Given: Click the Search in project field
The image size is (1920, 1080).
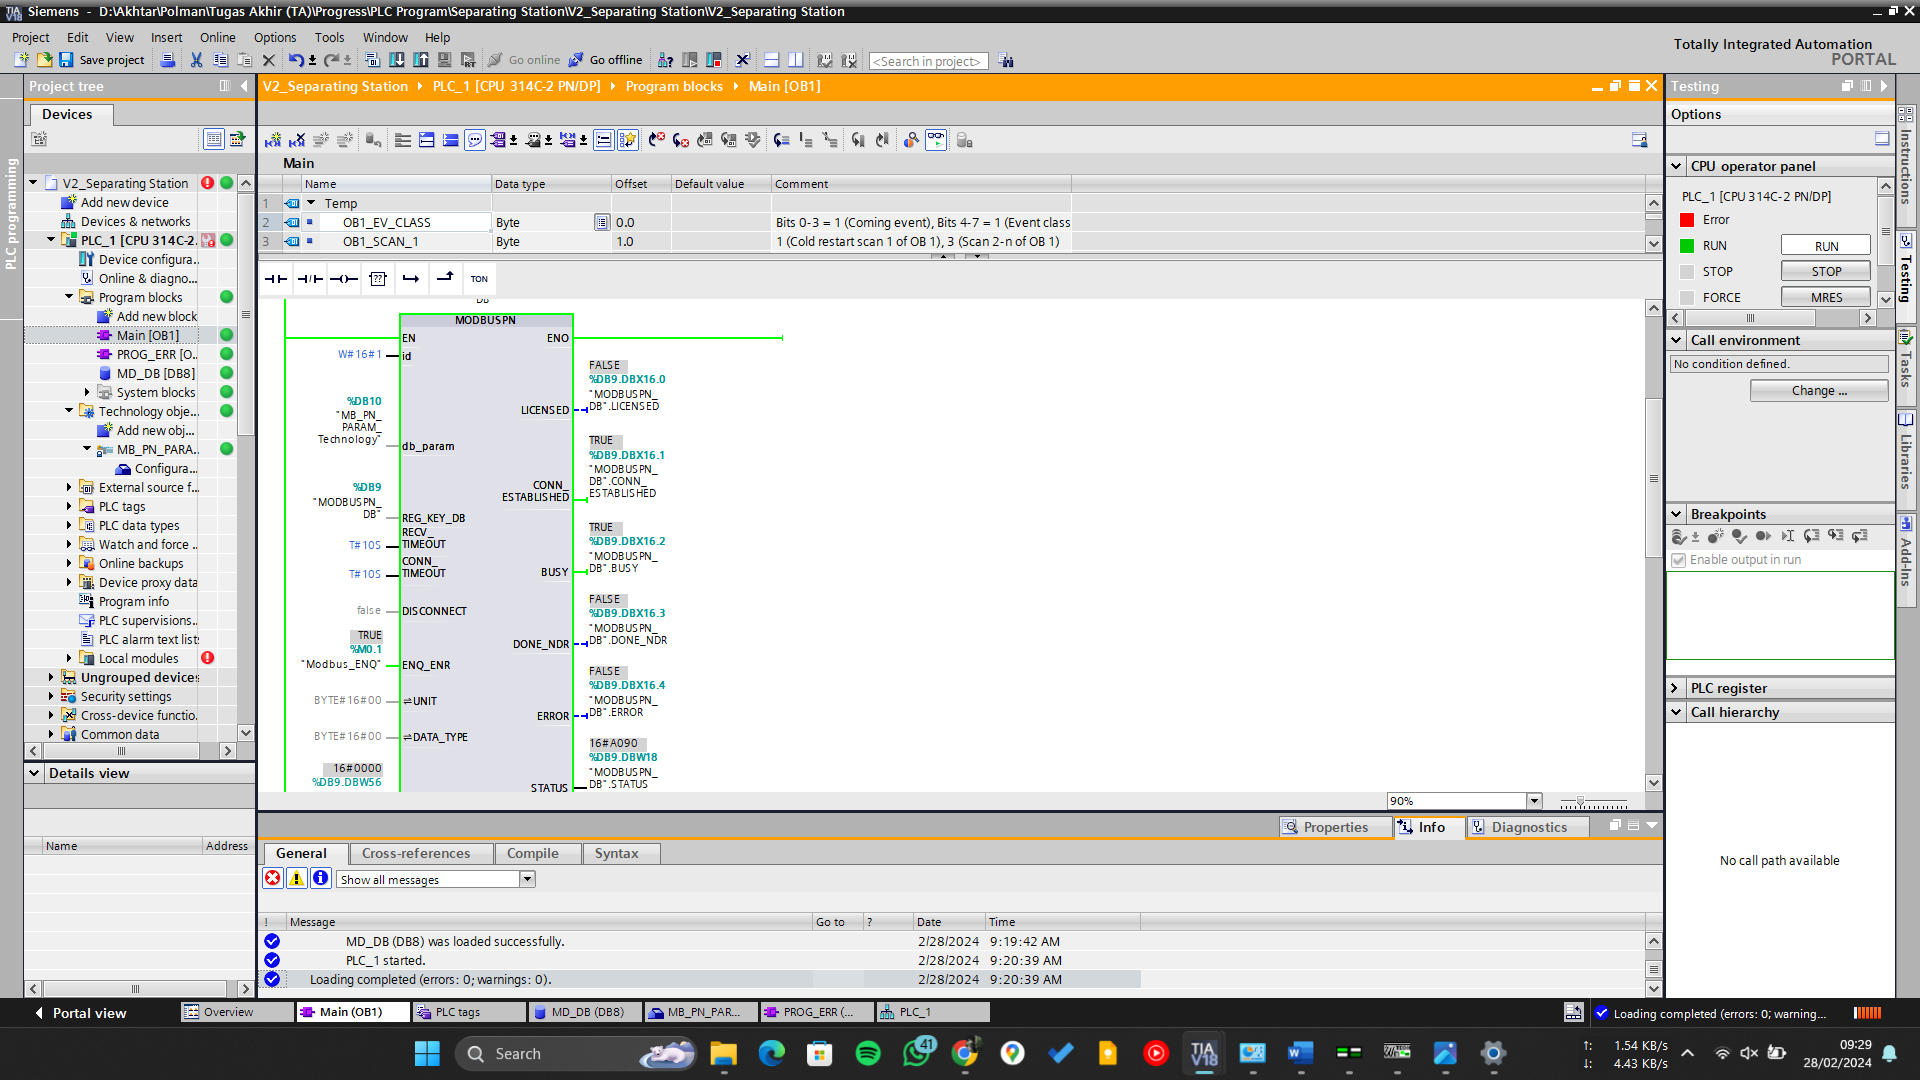Looking at the screenshot, I should 927,61.
